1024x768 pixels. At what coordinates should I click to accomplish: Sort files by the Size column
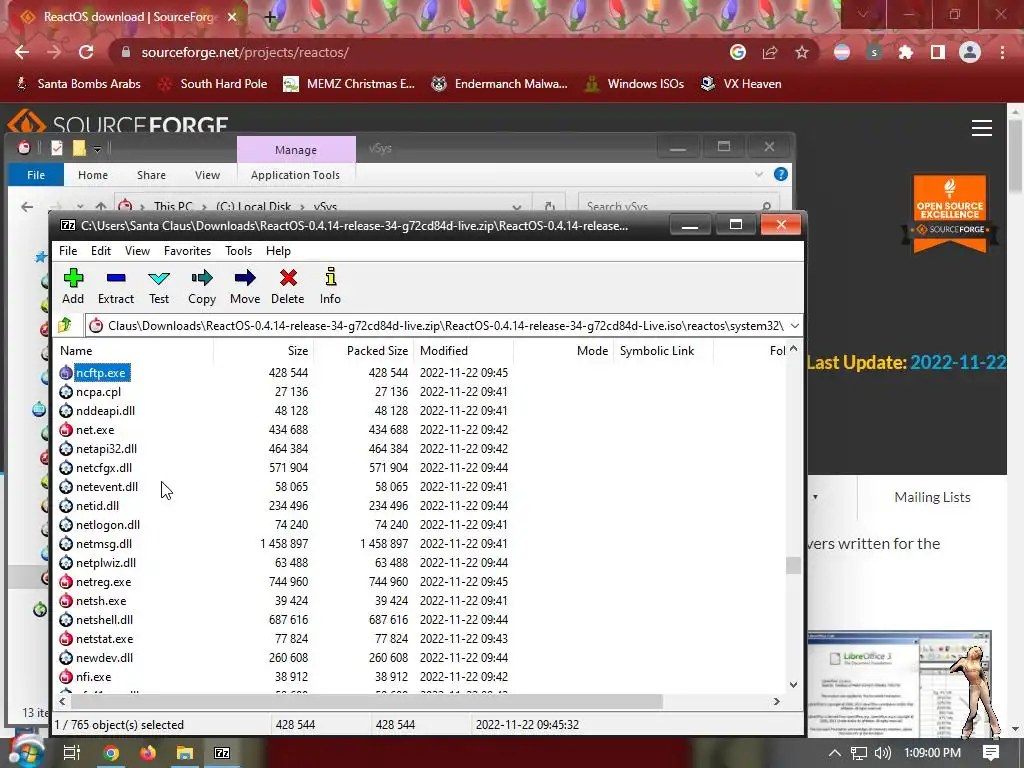pos(264,351)
